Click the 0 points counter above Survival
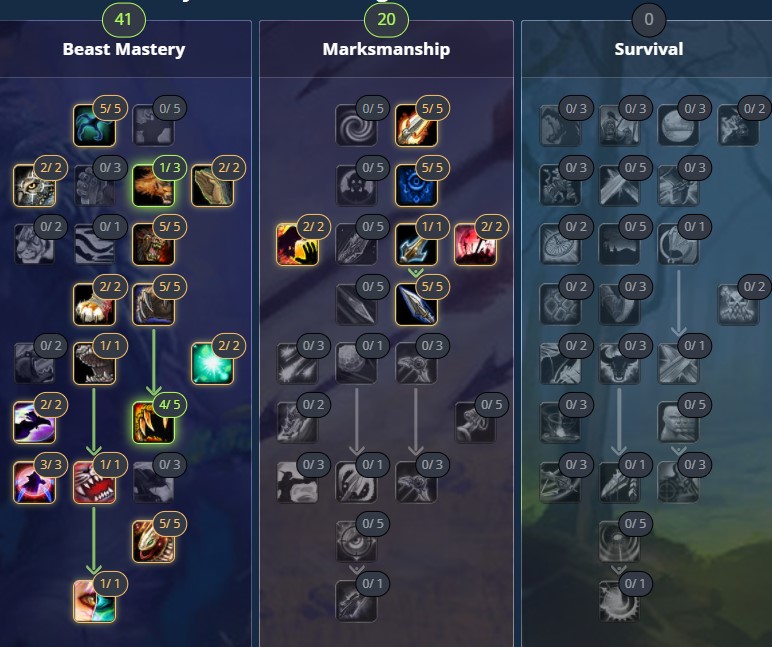Image resolution: width=772 pixels, height=647 pixels. tap(649, 20)
